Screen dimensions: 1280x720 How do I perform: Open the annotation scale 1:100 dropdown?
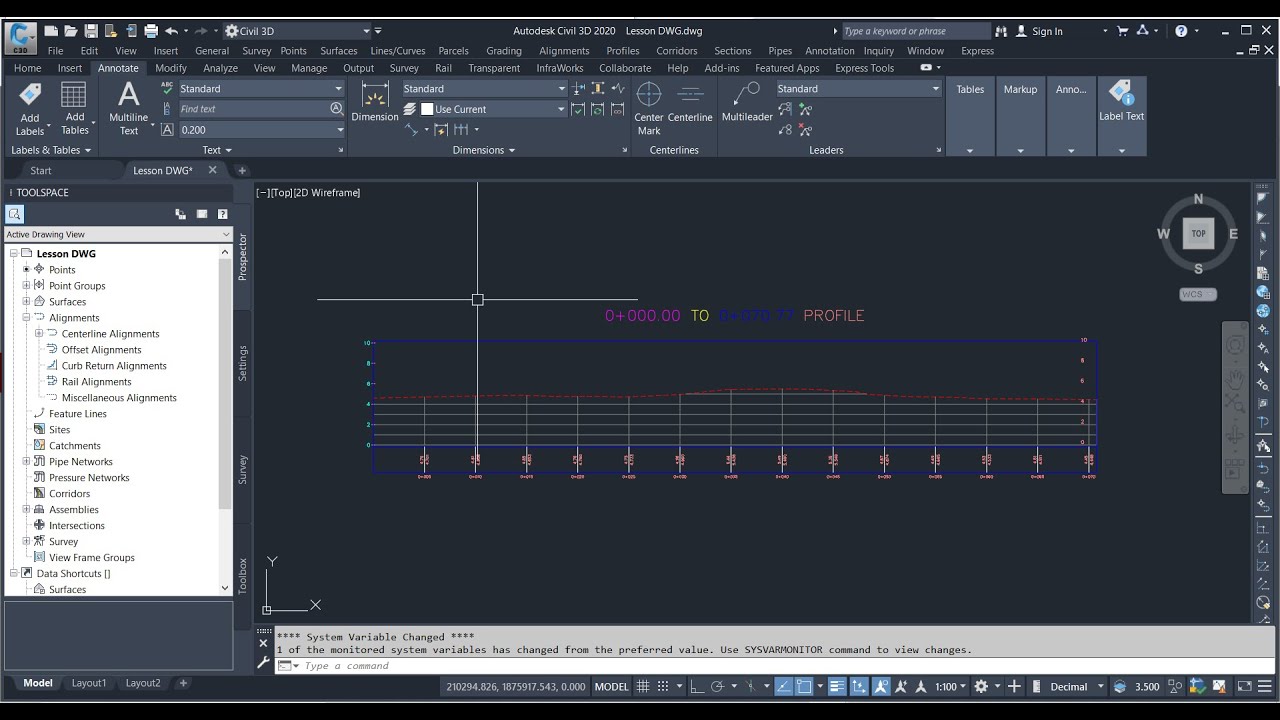coord(950,687)
